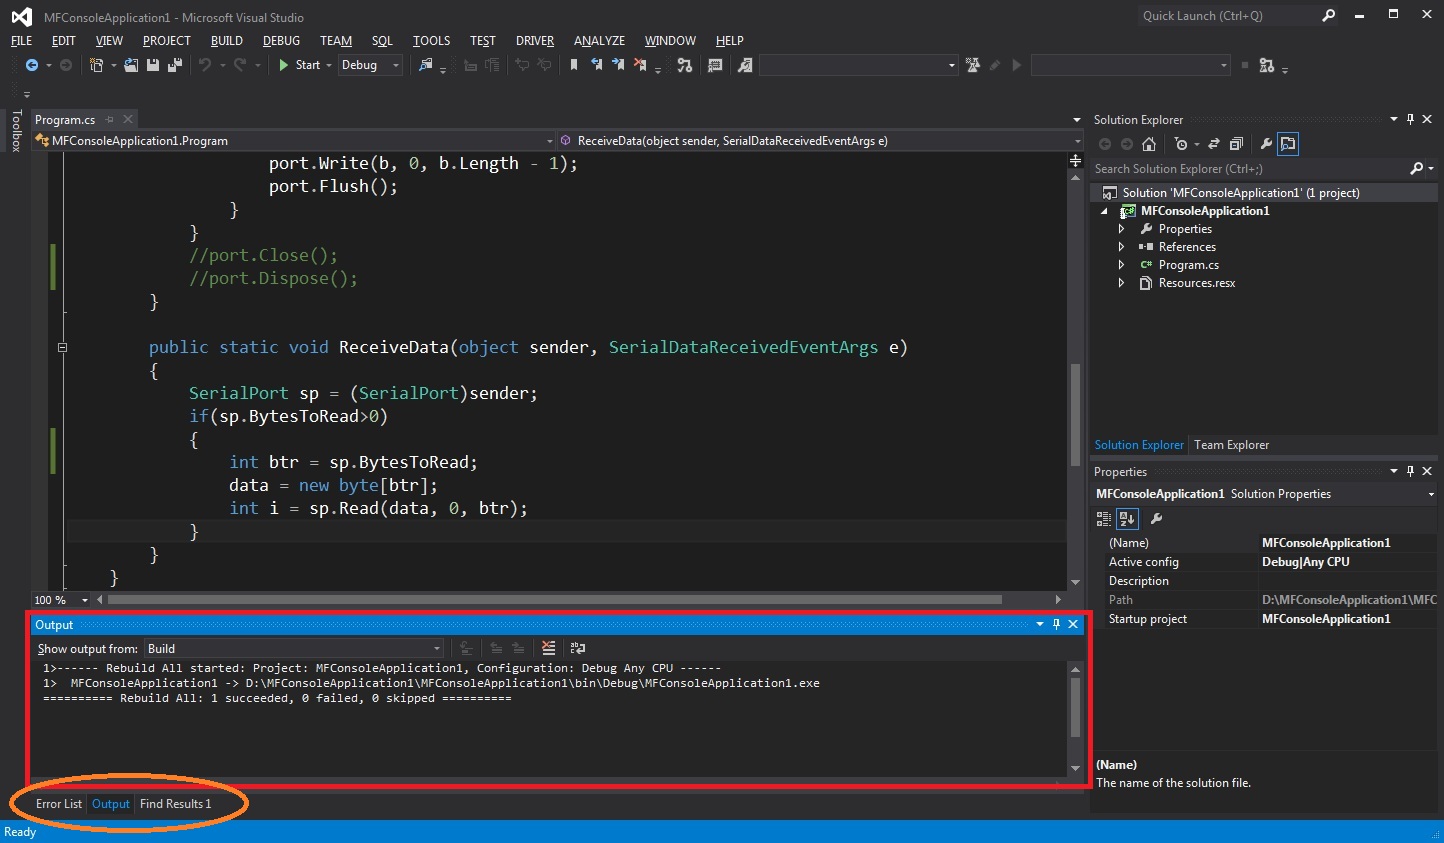Toggle Alphabetical sorting in Properties panel

tap(1127, 518)
